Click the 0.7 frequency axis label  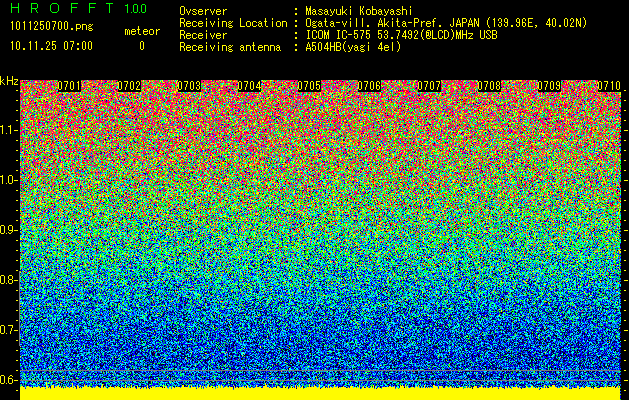(x=9, y=330)
